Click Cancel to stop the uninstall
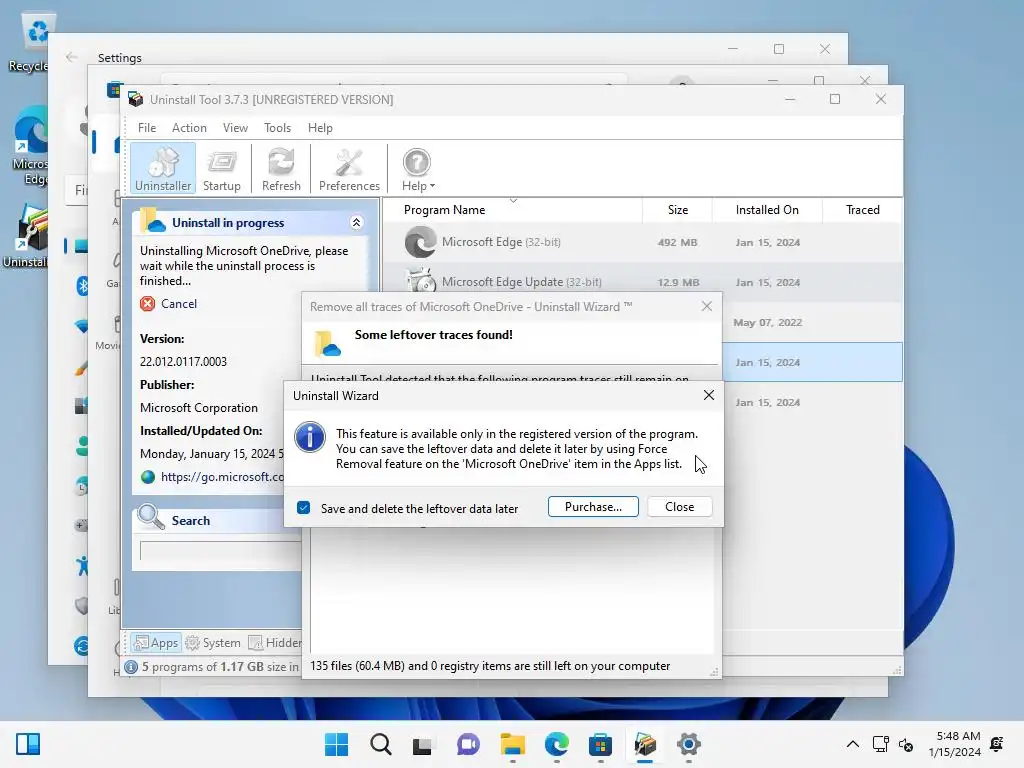Viewport: 1024px width, 768px height. [178, 304]
